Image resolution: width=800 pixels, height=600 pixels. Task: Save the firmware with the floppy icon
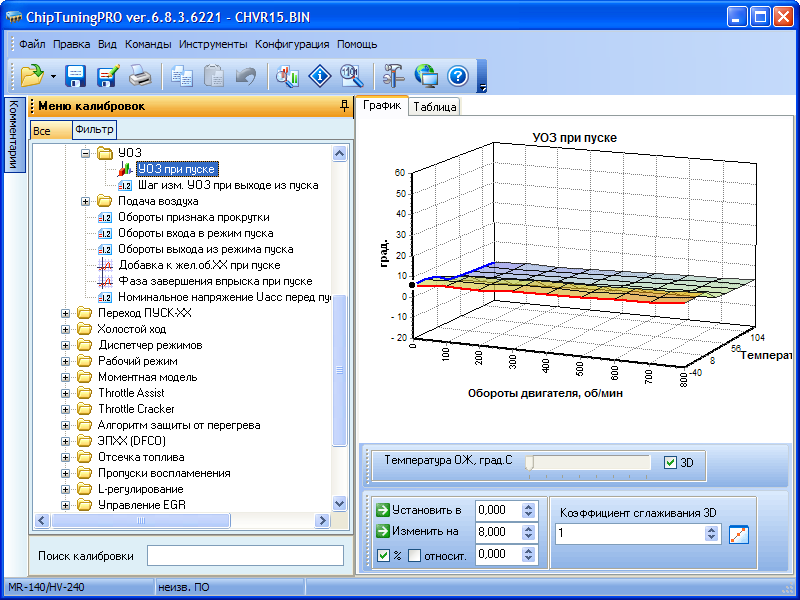pyautogui.click(x=77, y=75)
